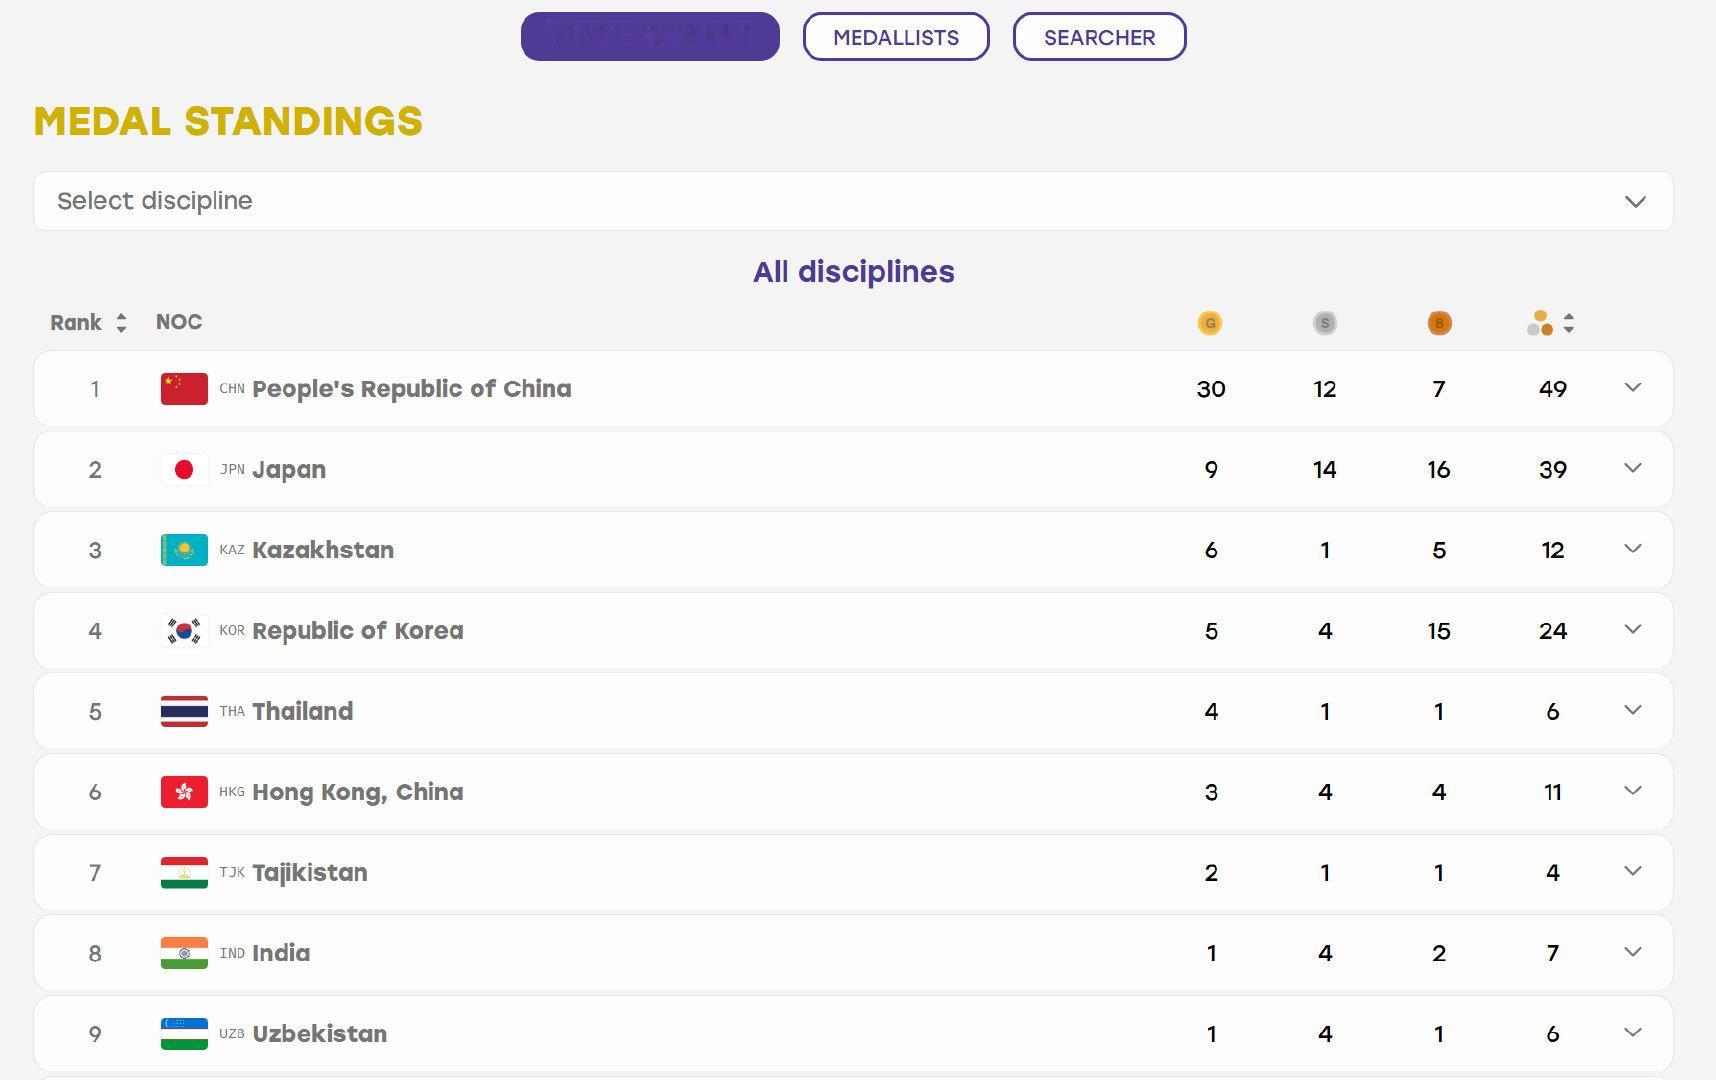This screenshot has width=1716, height=1080.
Task: Expand the Hong Kong, China row
Action: [1633, 791]
